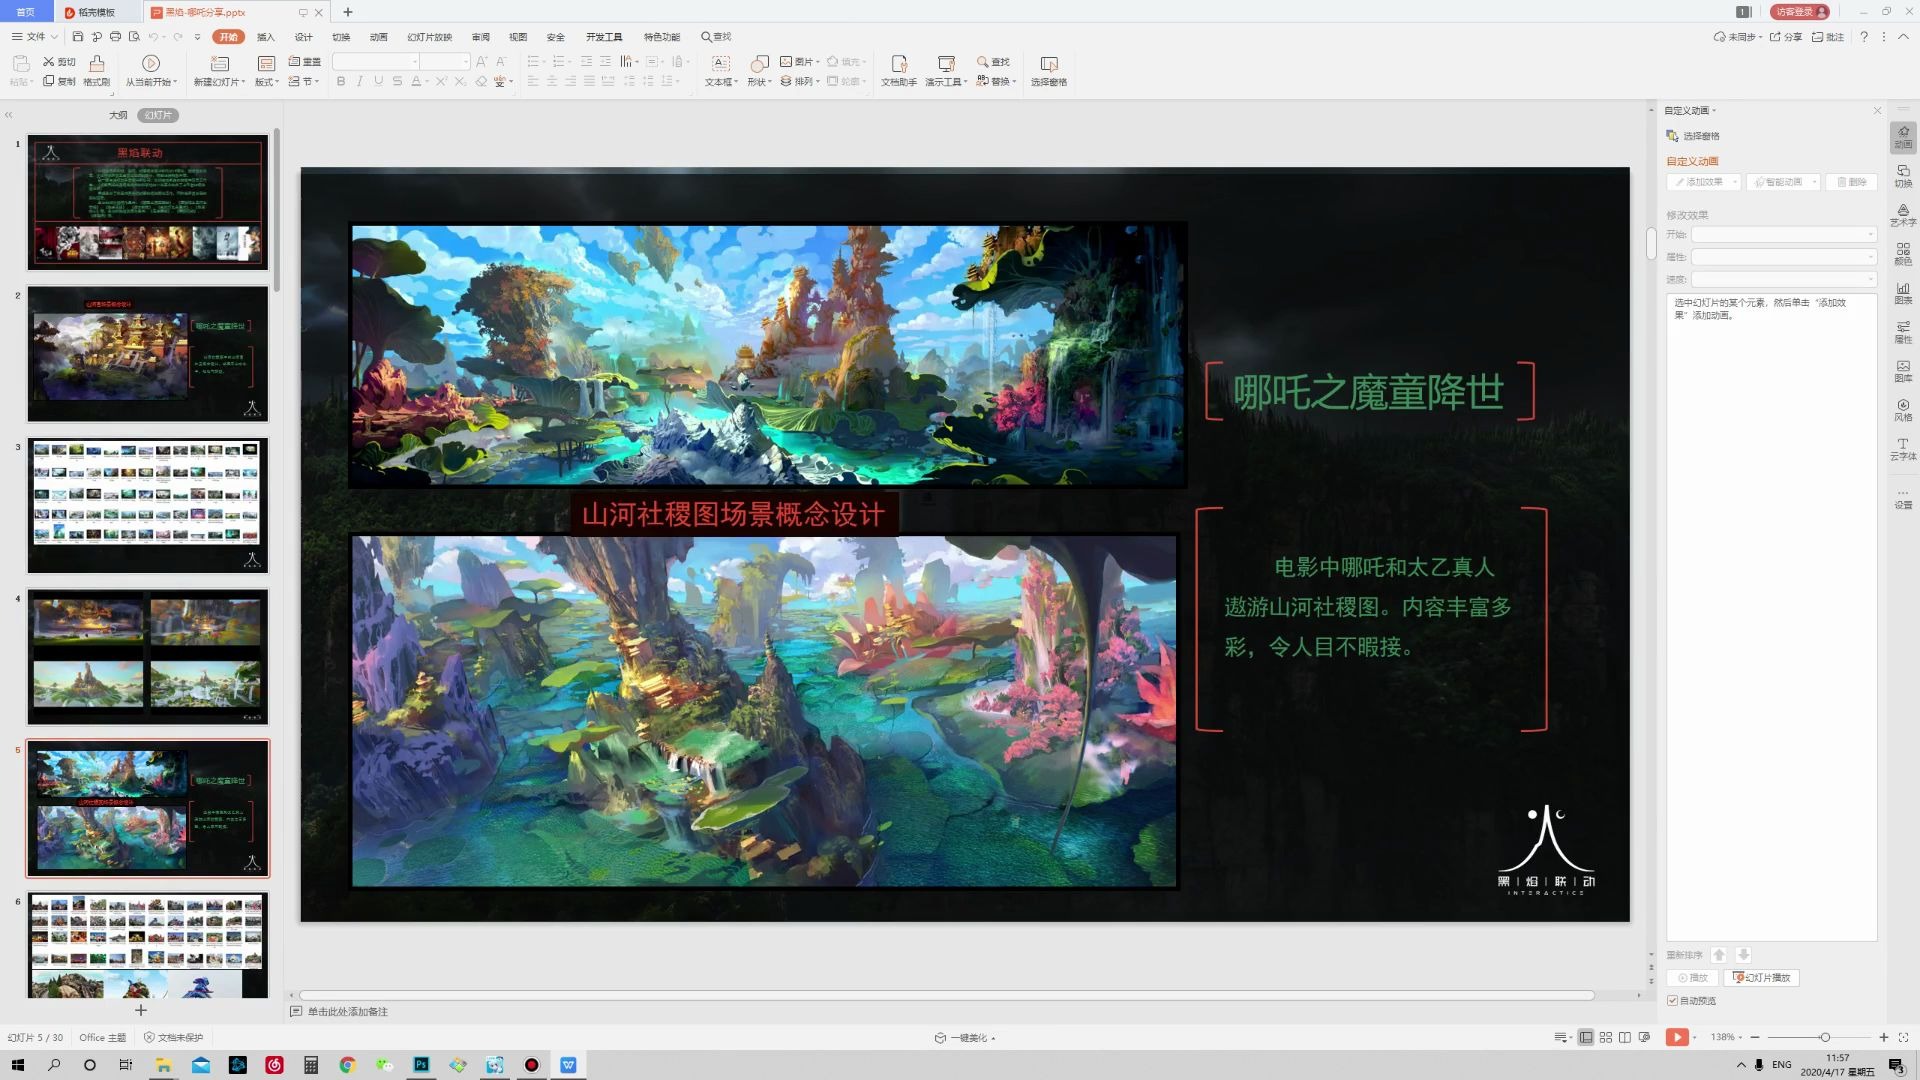The width and height of the screenshot is (1920, 1080).
Task: Open the 文本框 text box dropdown
Action: [x=720, y=82]
